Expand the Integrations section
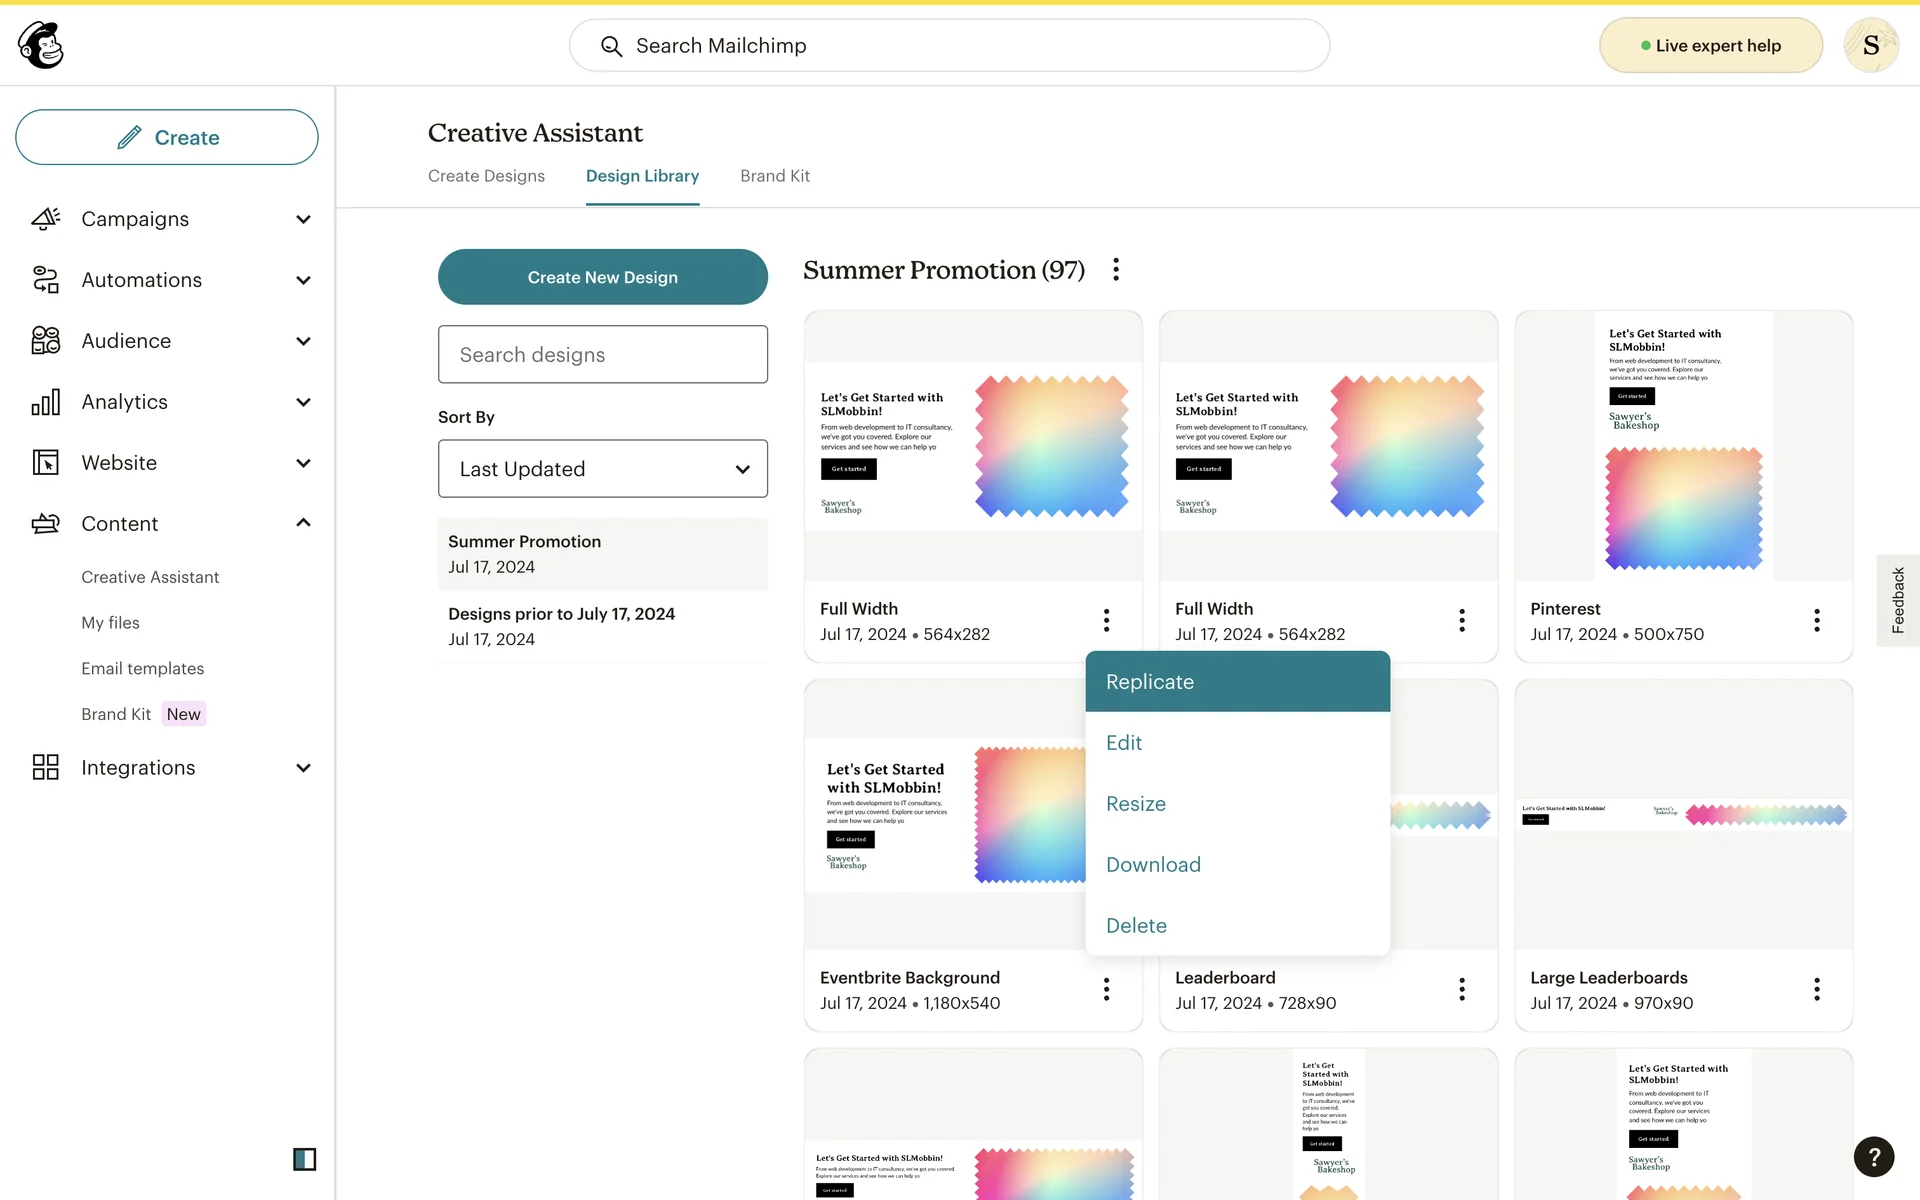Viewport: 1920px width, 1200px height. [303, 768]
